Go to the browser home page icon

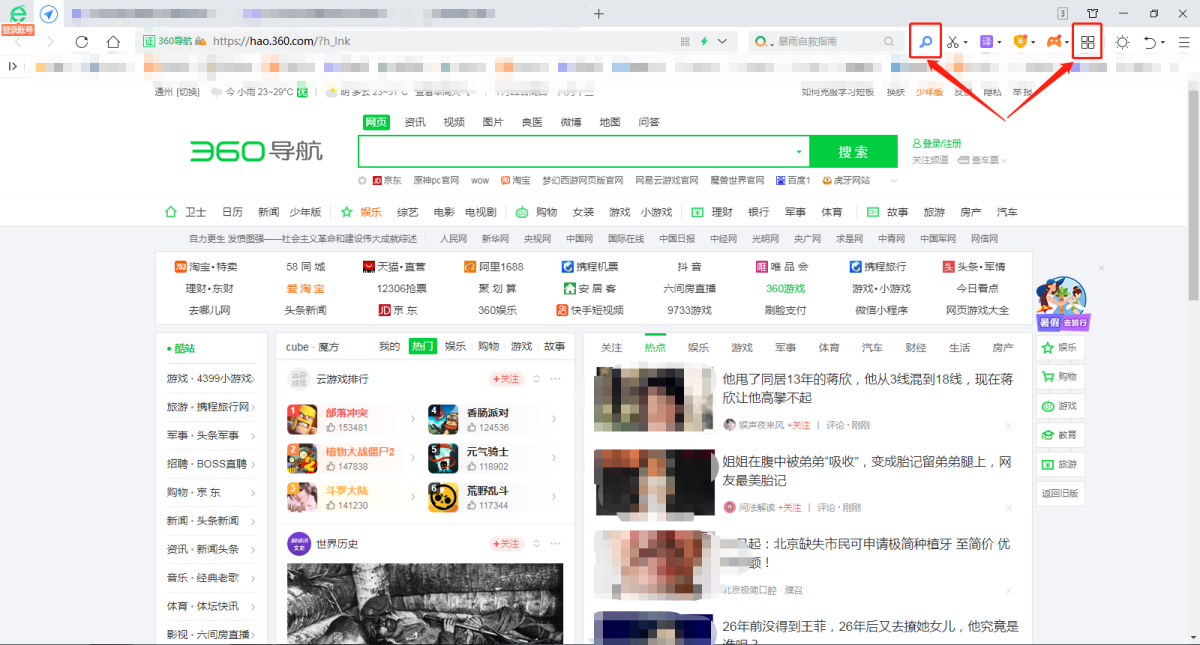(x=114, y=42)
